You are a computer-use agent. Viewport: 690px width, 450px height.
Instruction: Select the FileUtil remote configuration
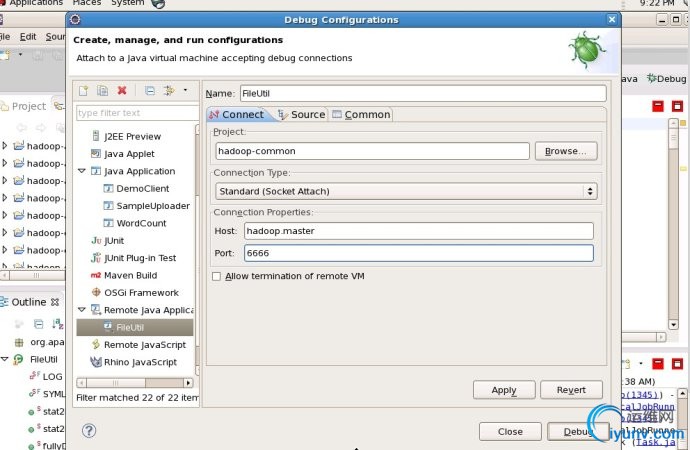click(x=135, y=327)
